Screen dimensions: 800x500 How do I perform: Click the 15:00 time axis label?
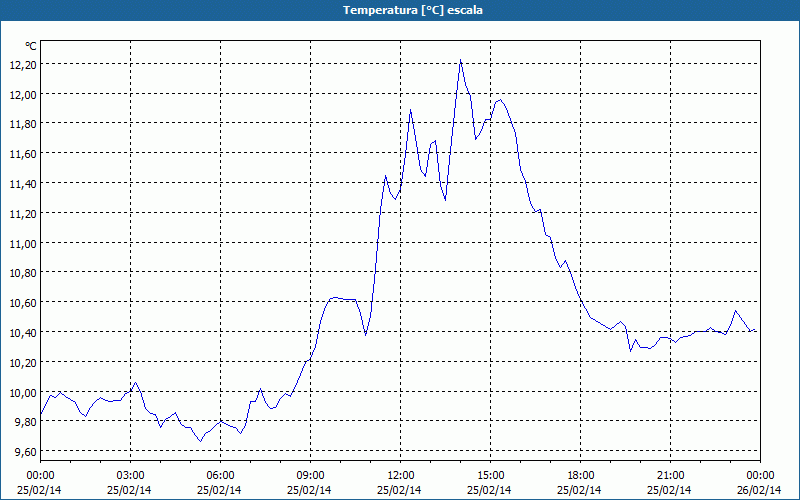490,476
